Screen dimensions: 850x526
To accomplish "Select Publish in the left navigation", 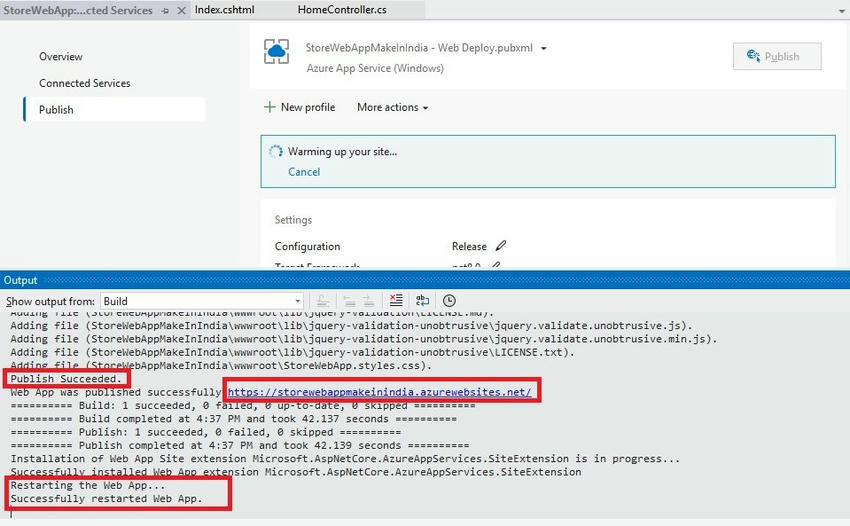I will click(x=114, y=110).
